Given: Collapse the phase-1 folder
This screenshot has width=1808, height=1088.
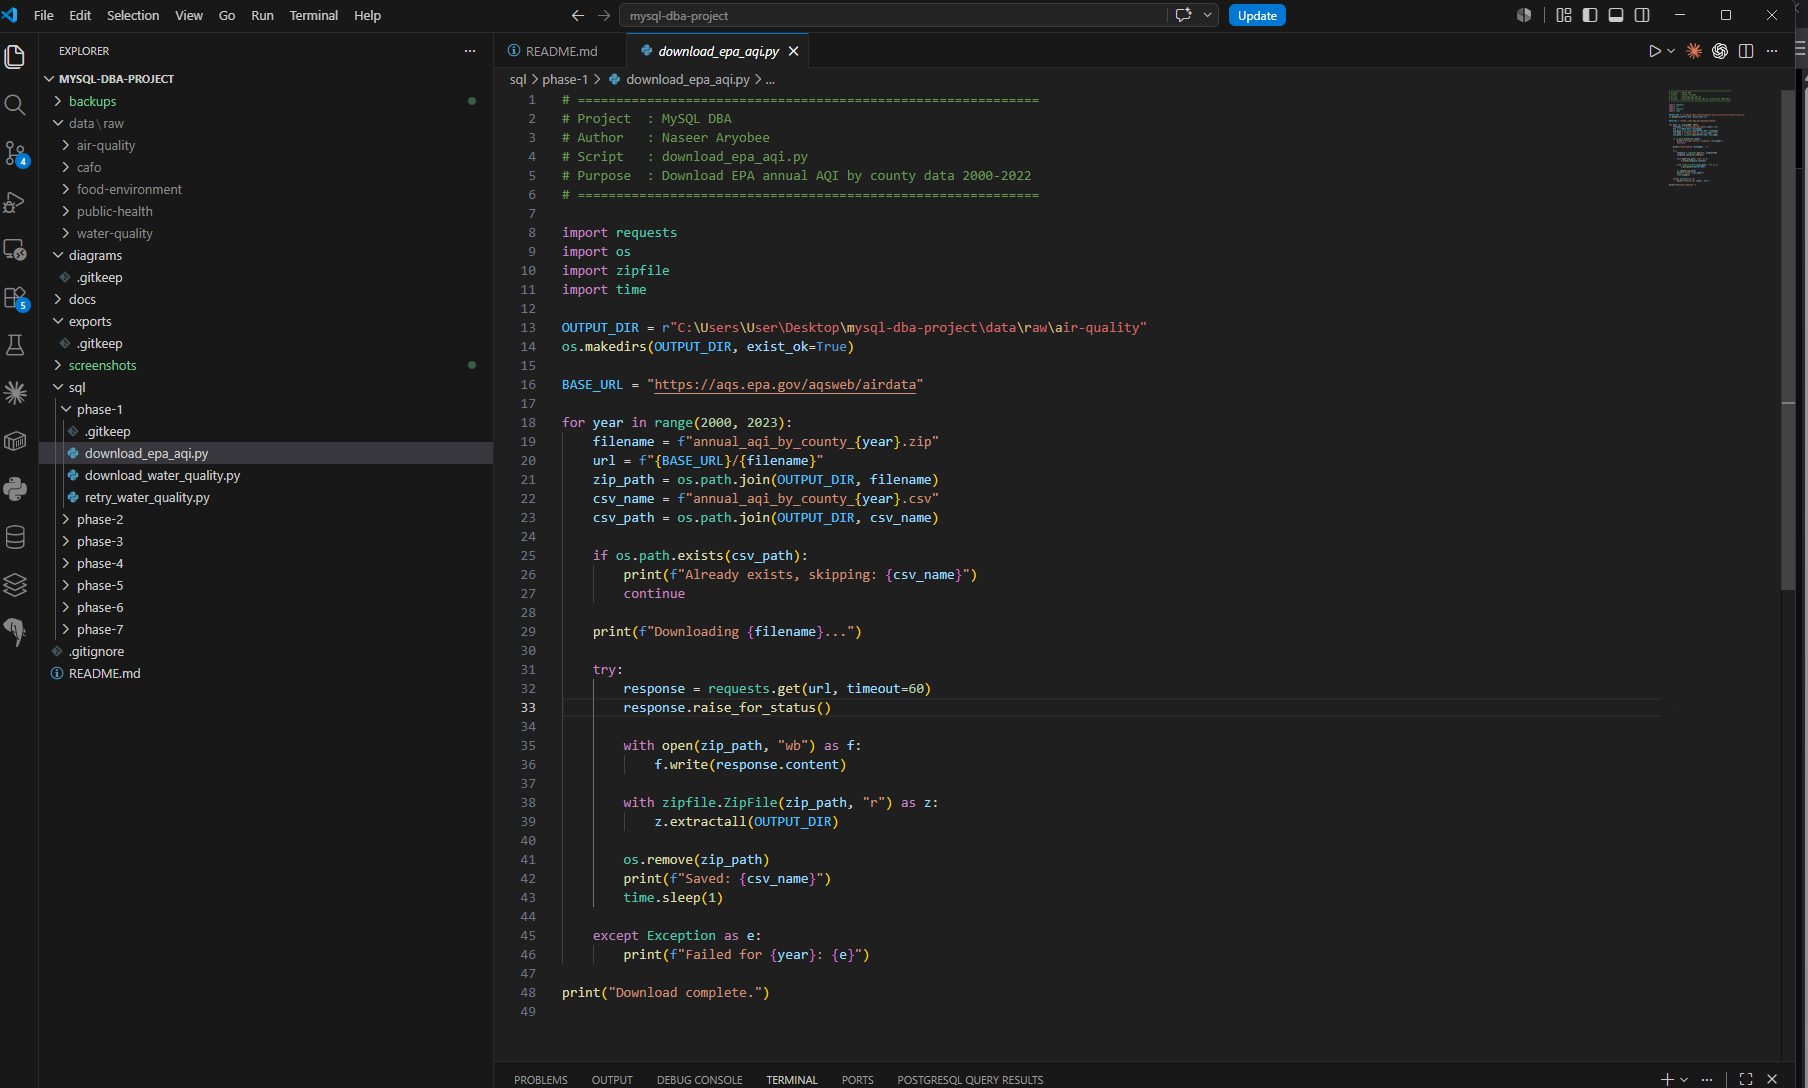Looking at the screenshot, I should coord(266,409).
